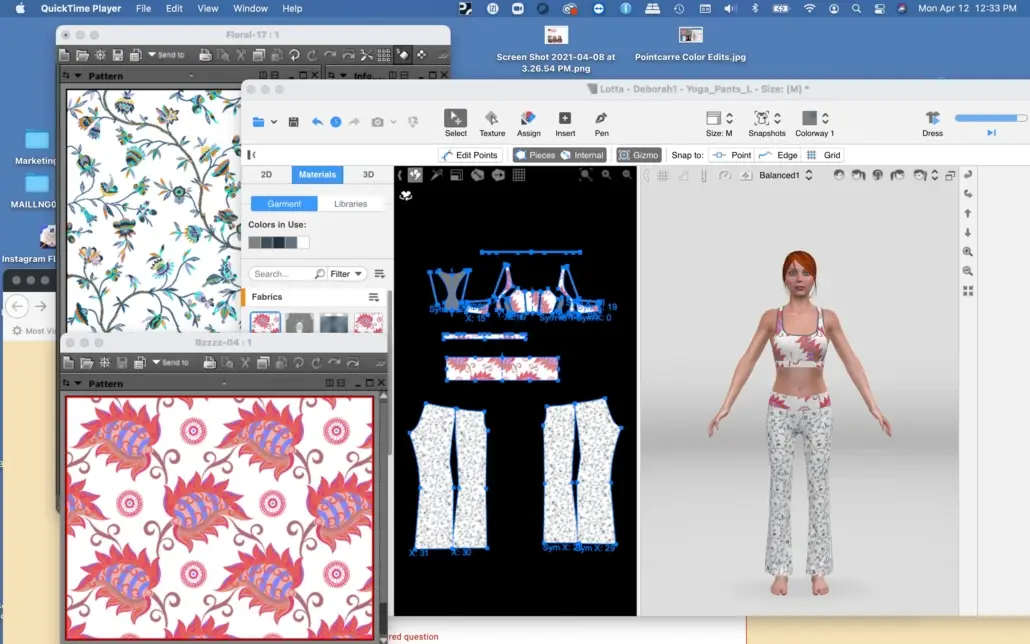Choose the Texture tool

(x=492, y=119)
